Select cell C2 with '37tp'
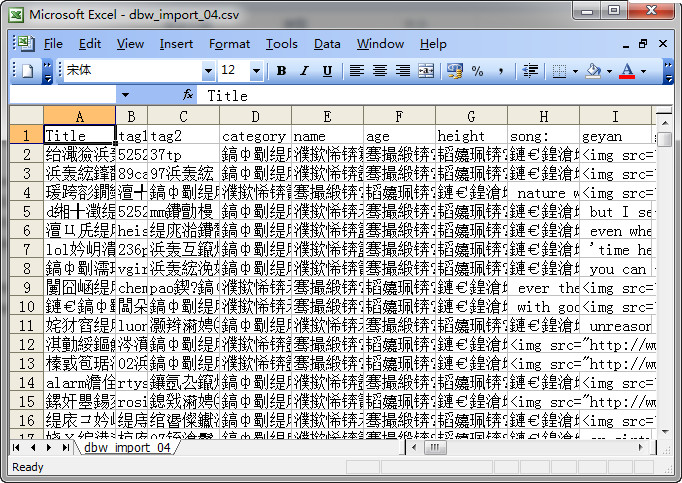682x483 pixels. tap(184, 155)
